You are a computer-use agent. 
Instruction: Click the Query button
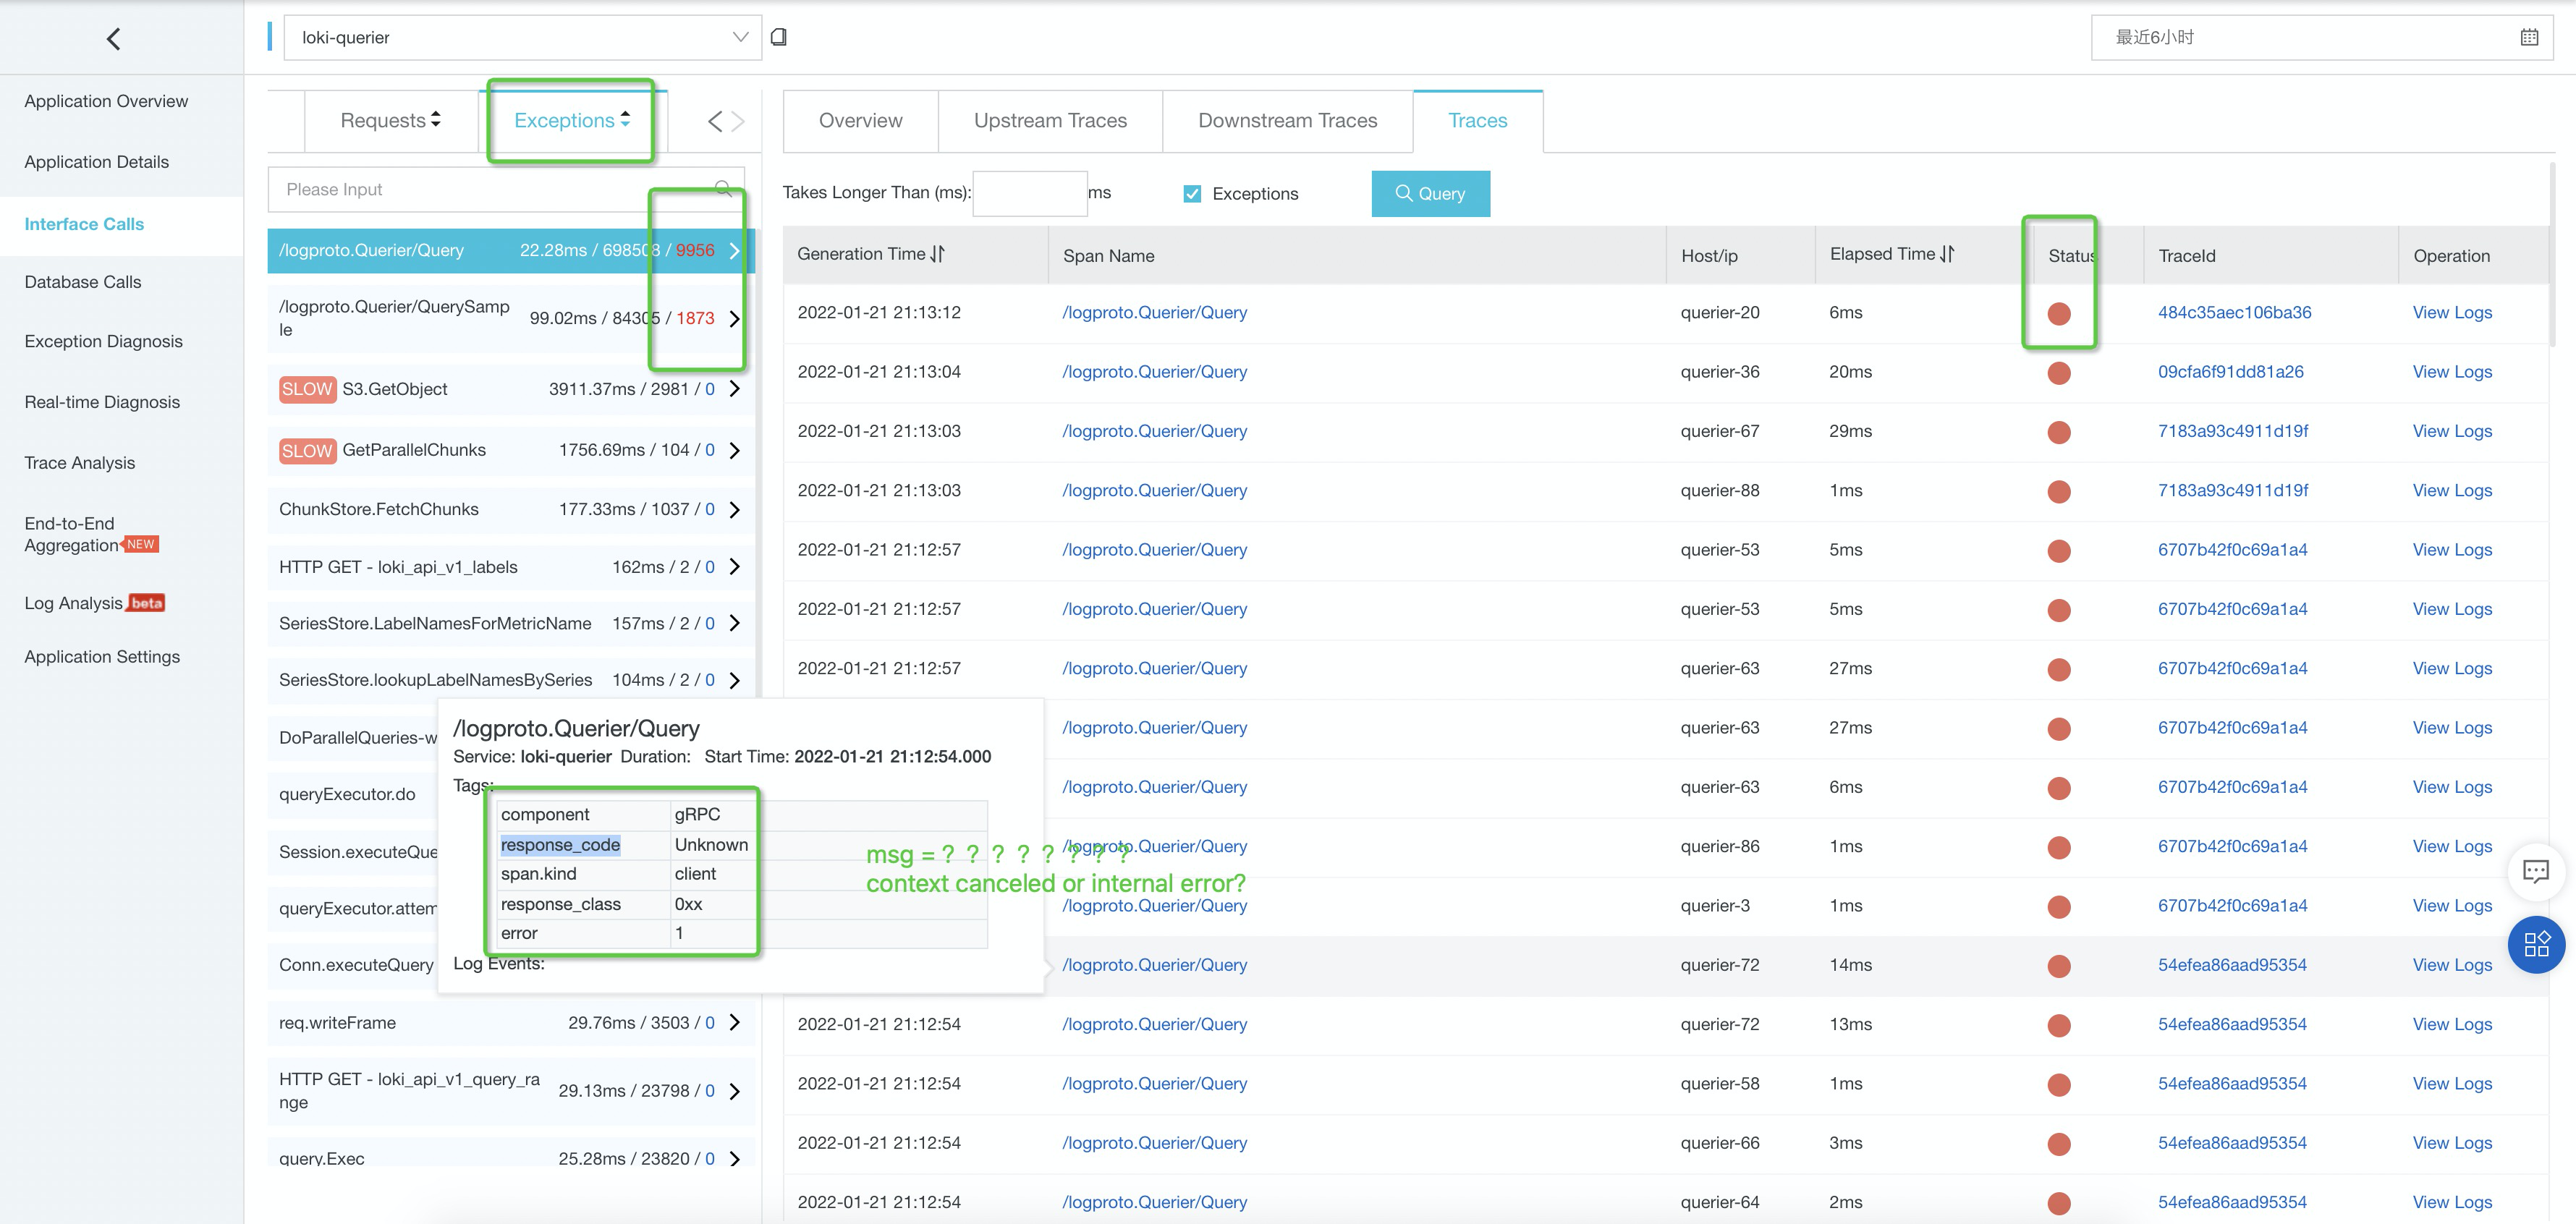click(x=1430, y=193)
